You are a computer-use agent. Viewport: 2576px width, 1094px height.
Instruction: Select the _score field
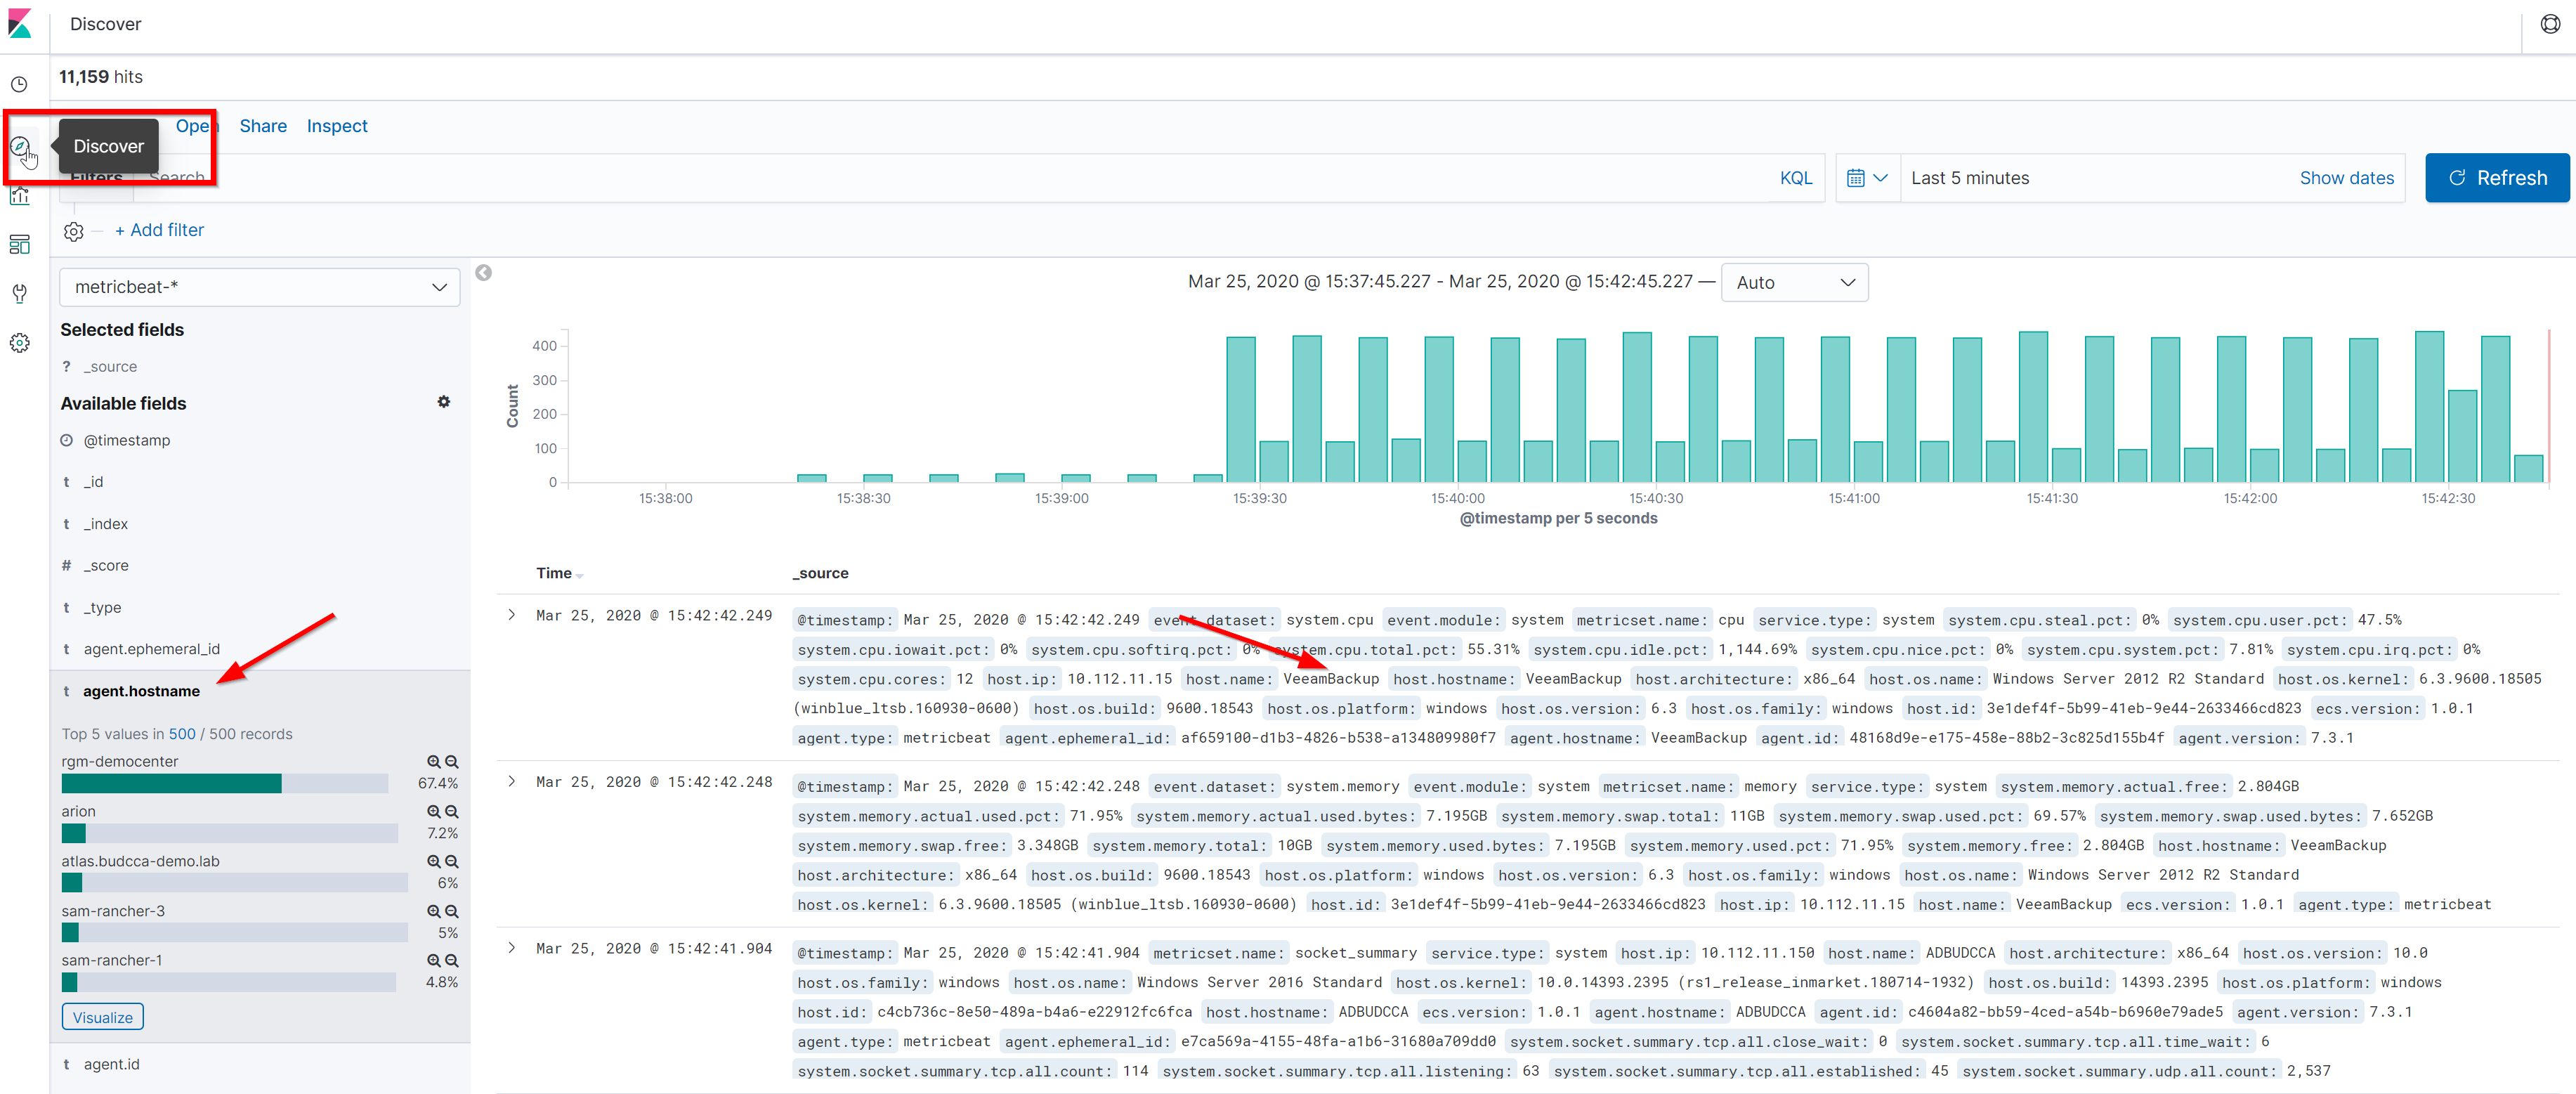(105, 566)
